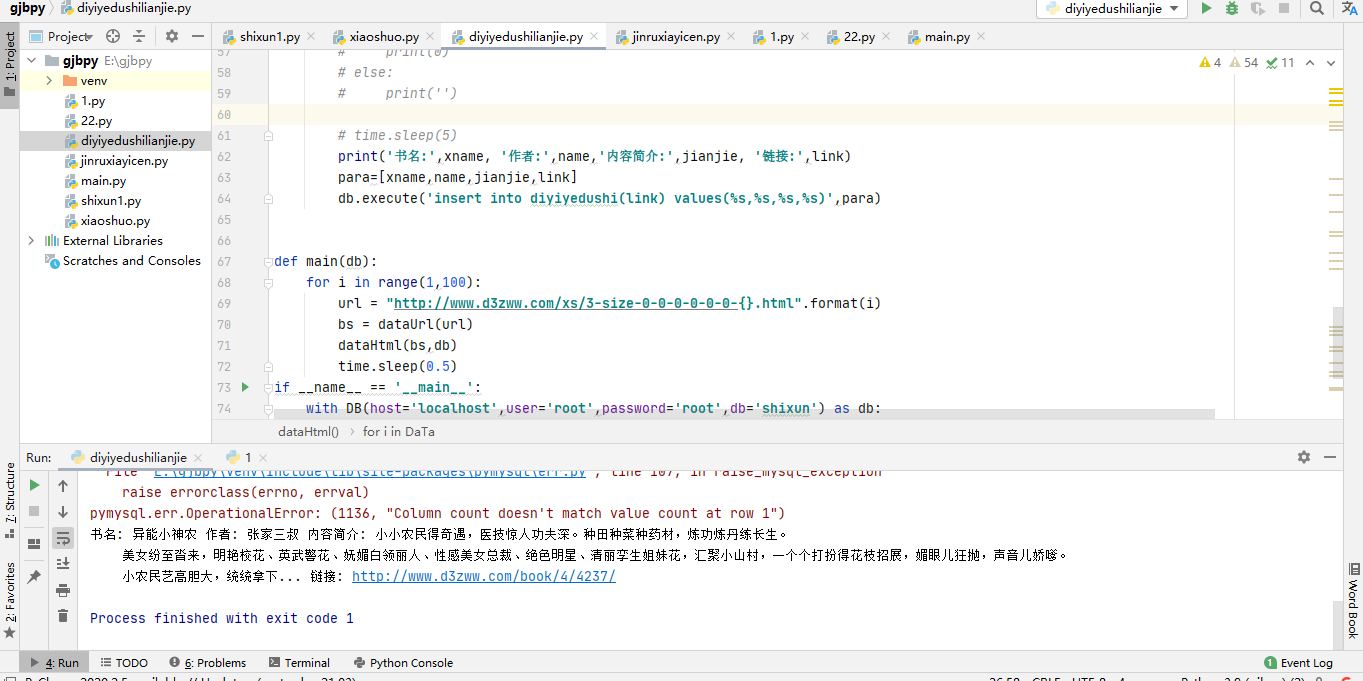Open run configuration dropdown diyiyedushilianjie
1363x681 pixels.
tap(1112, 9)
